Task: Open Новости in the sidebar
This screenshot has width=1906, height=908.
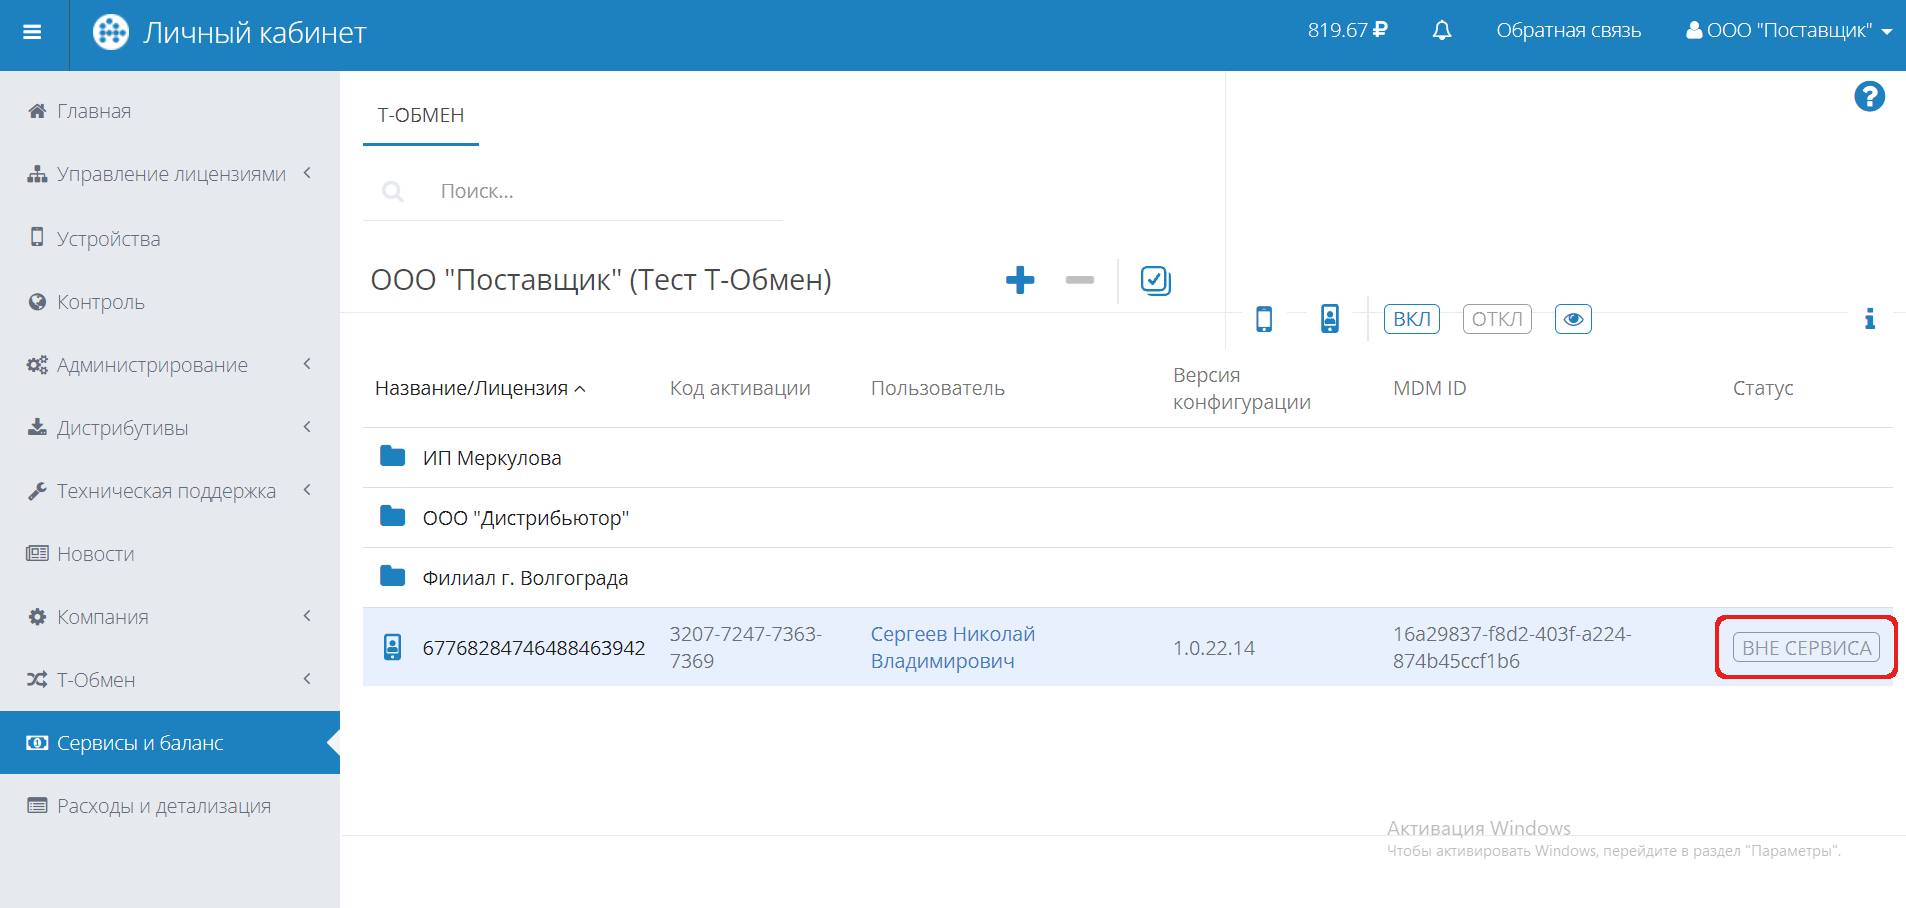Action: [95, 554]
